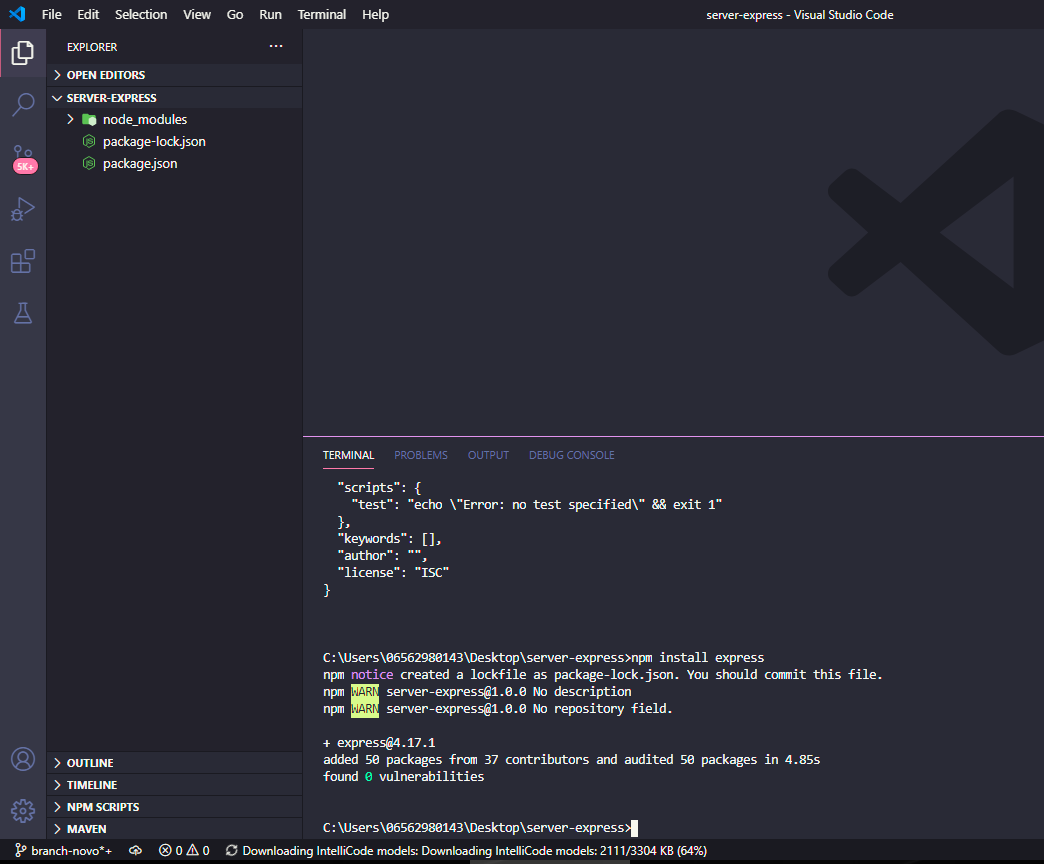Viewport: 1044px width, 864px height.
Task: Open the Run and Debug view
Action: point(22,210)
